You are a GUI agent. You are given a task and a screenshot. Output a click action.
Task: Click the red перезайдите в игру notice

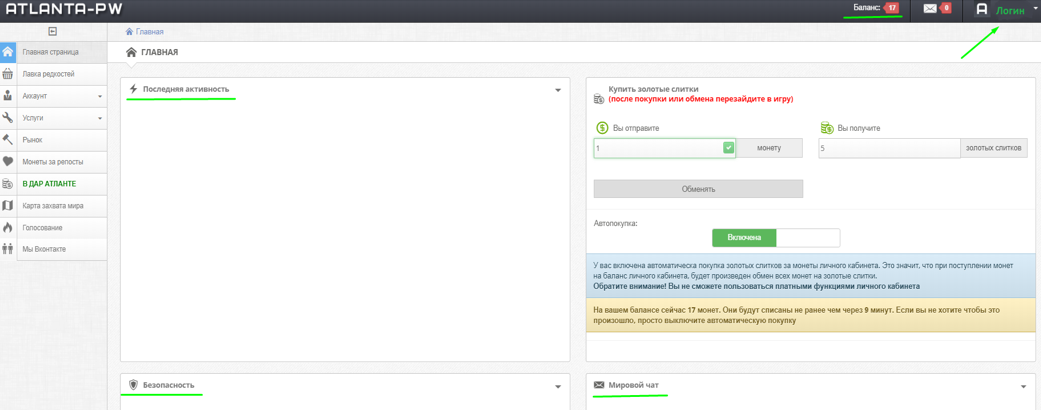[x=701, y=99]
